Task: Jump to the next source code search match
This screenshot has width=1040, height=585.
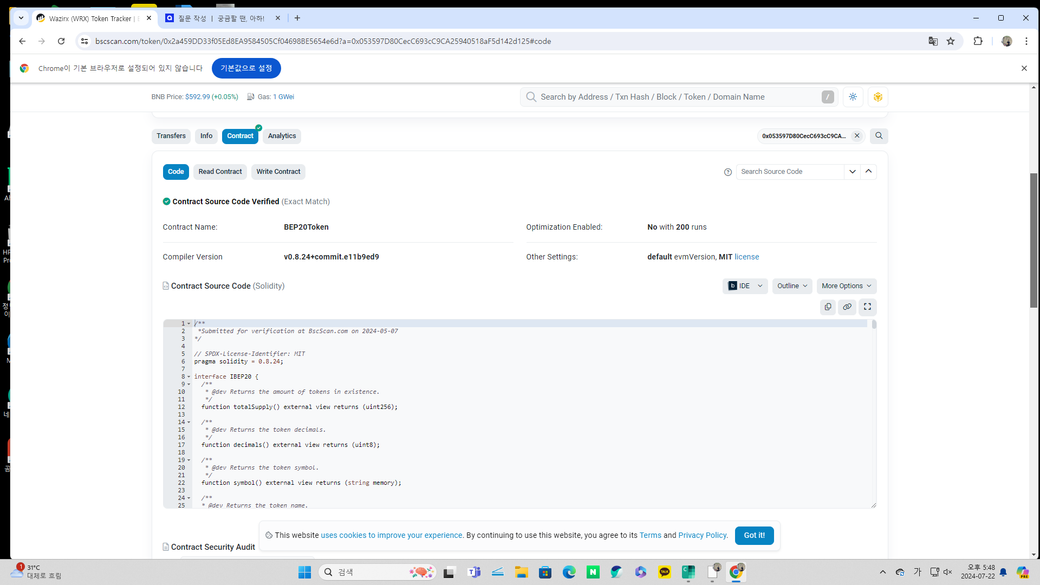Action: (852, 172)
